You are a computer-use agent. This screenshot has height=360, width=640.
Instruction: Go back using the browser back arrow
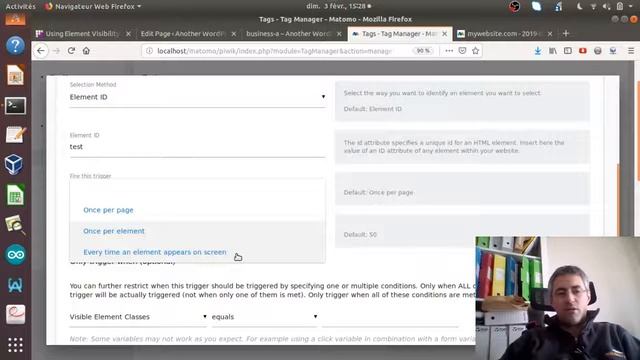41,51
